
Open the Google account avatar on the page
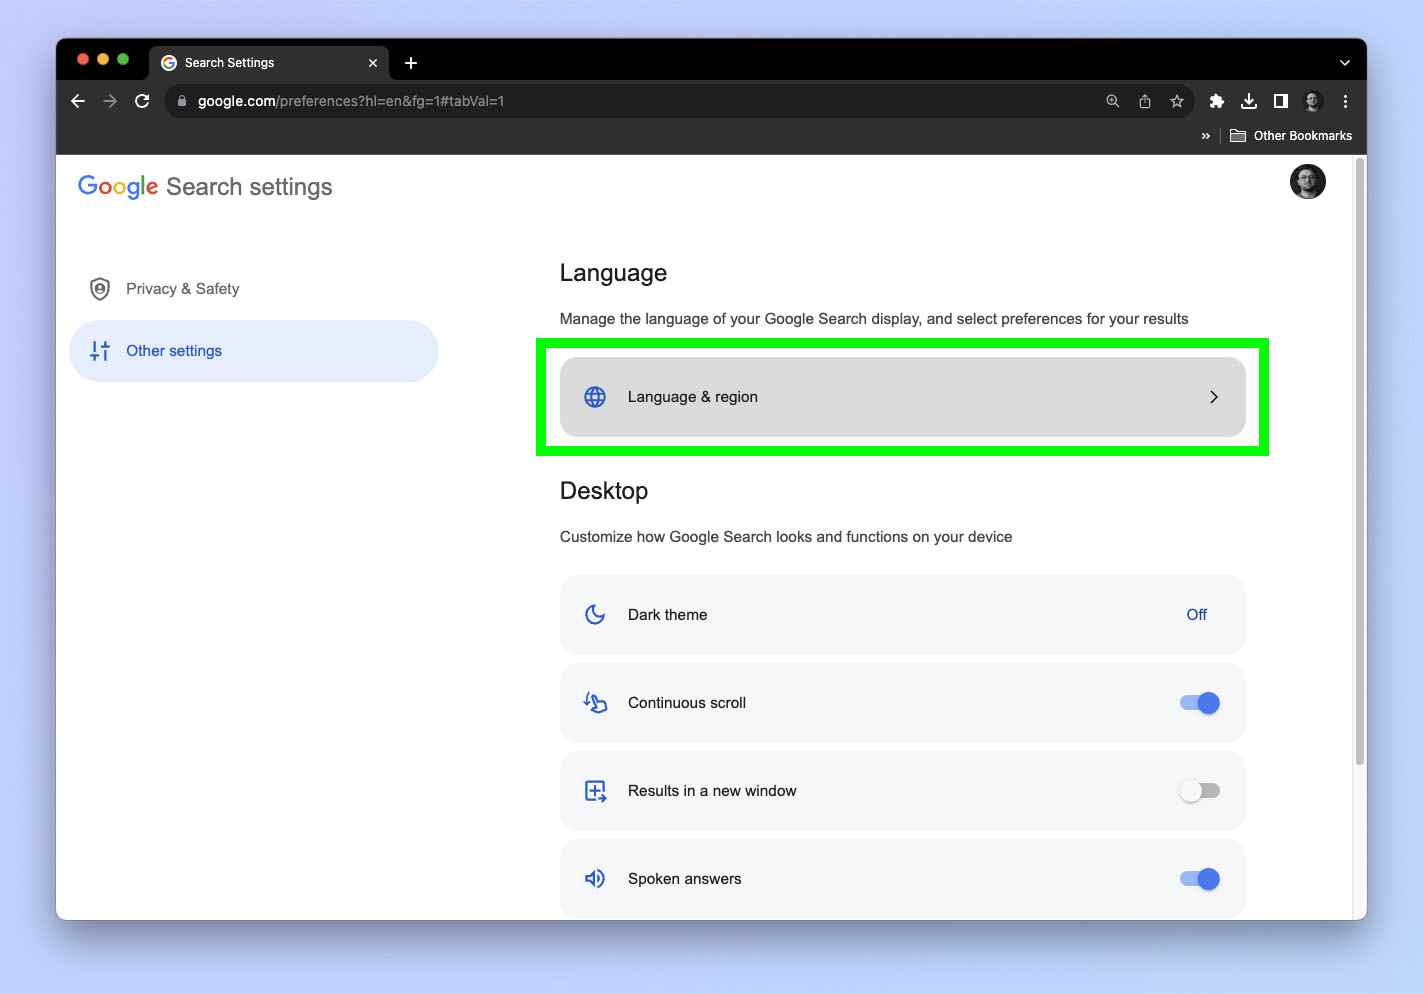(1307, 181)
